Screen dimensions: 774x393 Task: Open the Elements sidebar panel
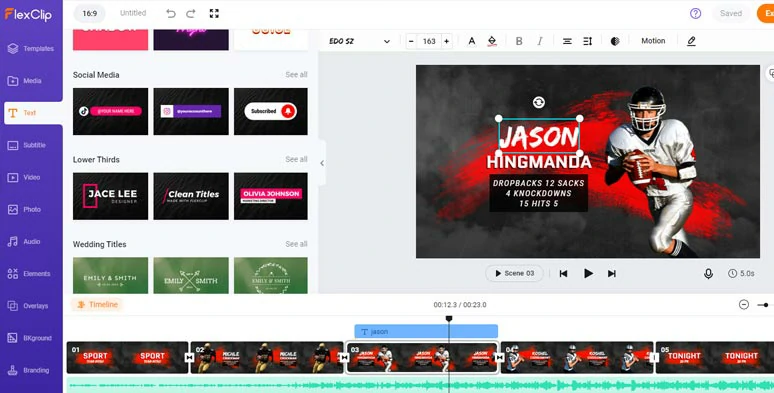coord(29,274)
